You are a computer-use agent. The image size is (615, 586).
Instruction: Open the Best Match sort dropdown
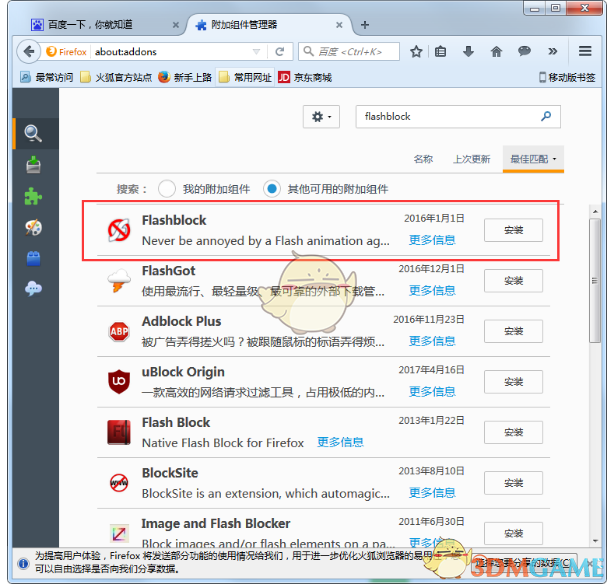tap(533, 159)
